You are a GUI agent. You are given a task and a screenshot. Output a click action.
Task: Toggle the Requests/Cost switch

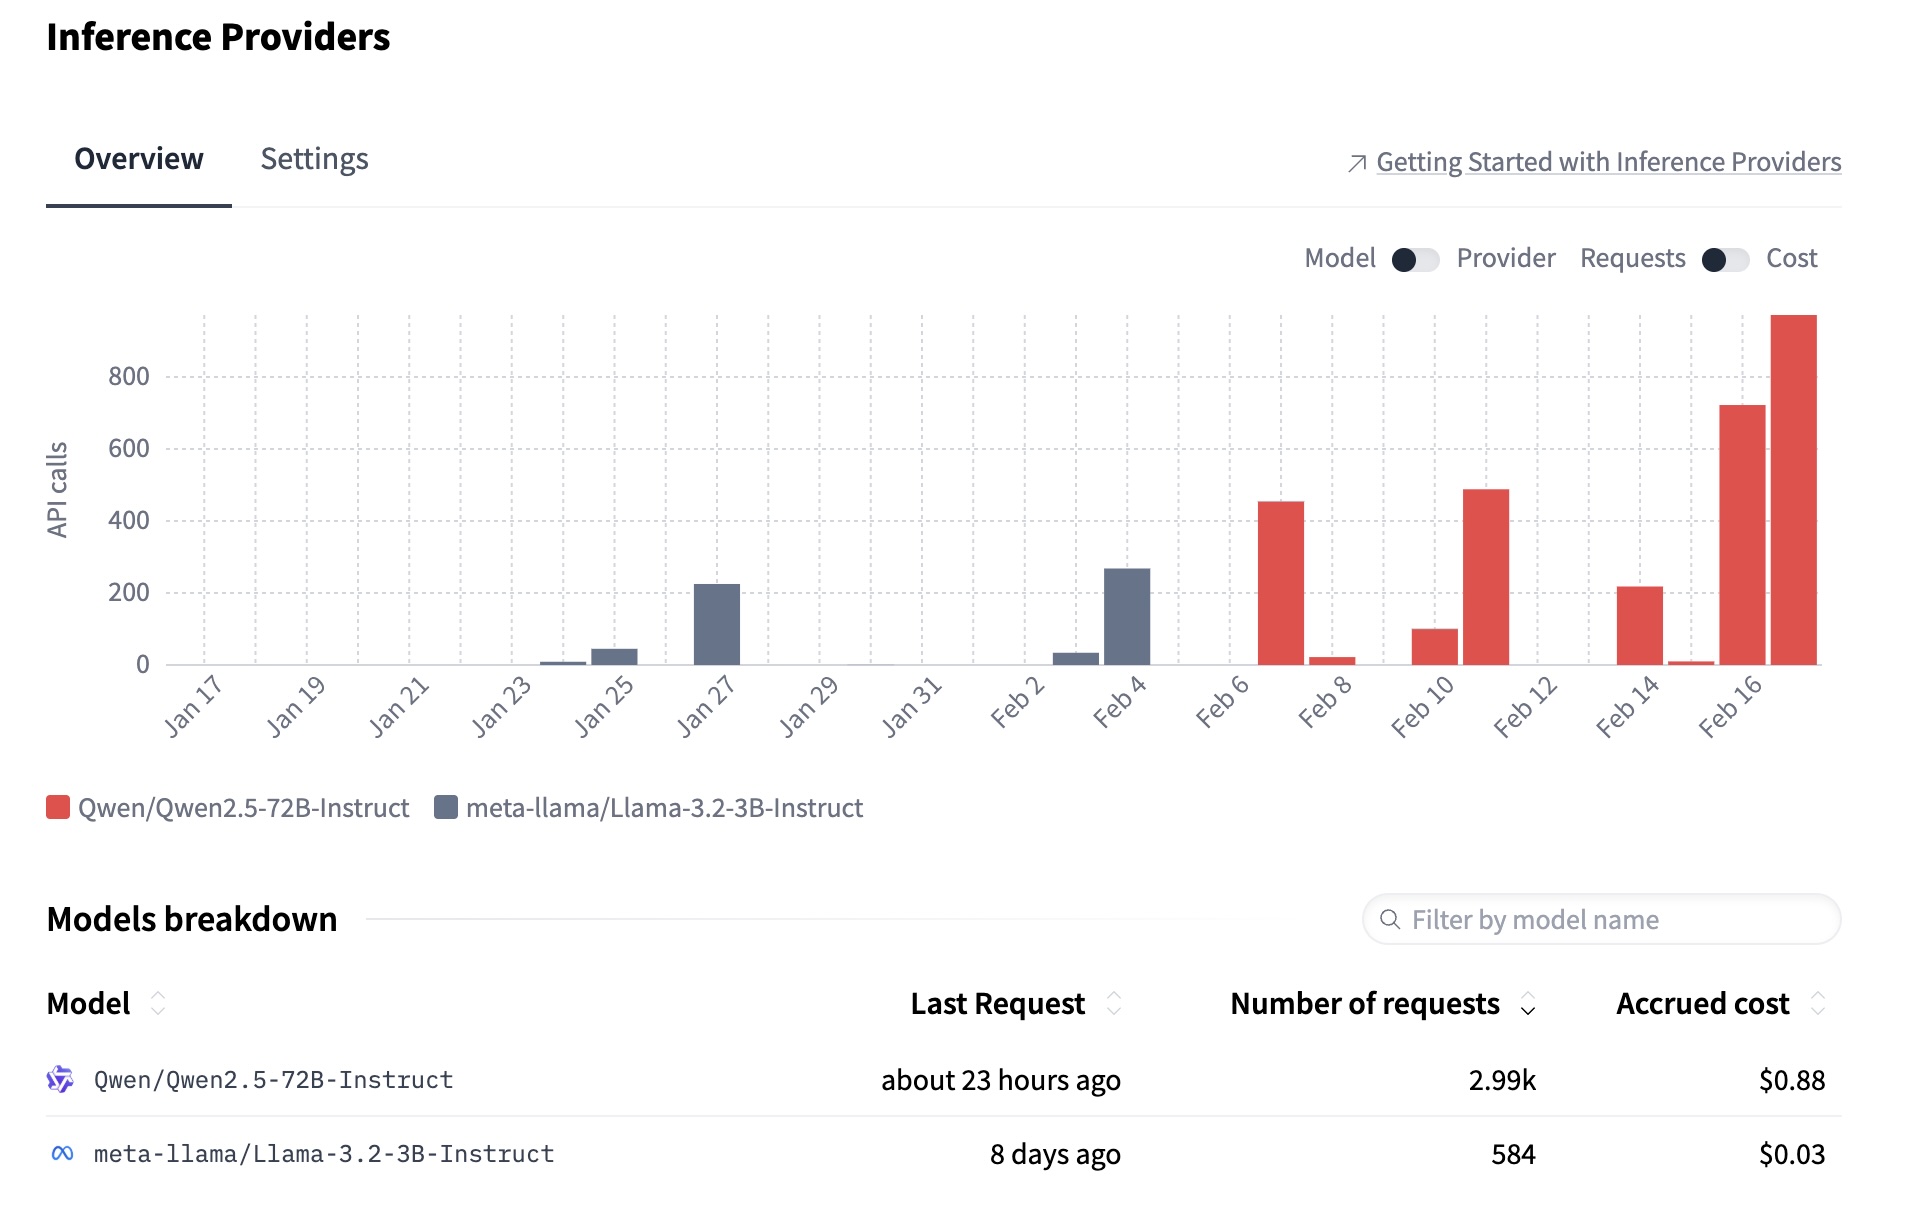pos(1725,260)
